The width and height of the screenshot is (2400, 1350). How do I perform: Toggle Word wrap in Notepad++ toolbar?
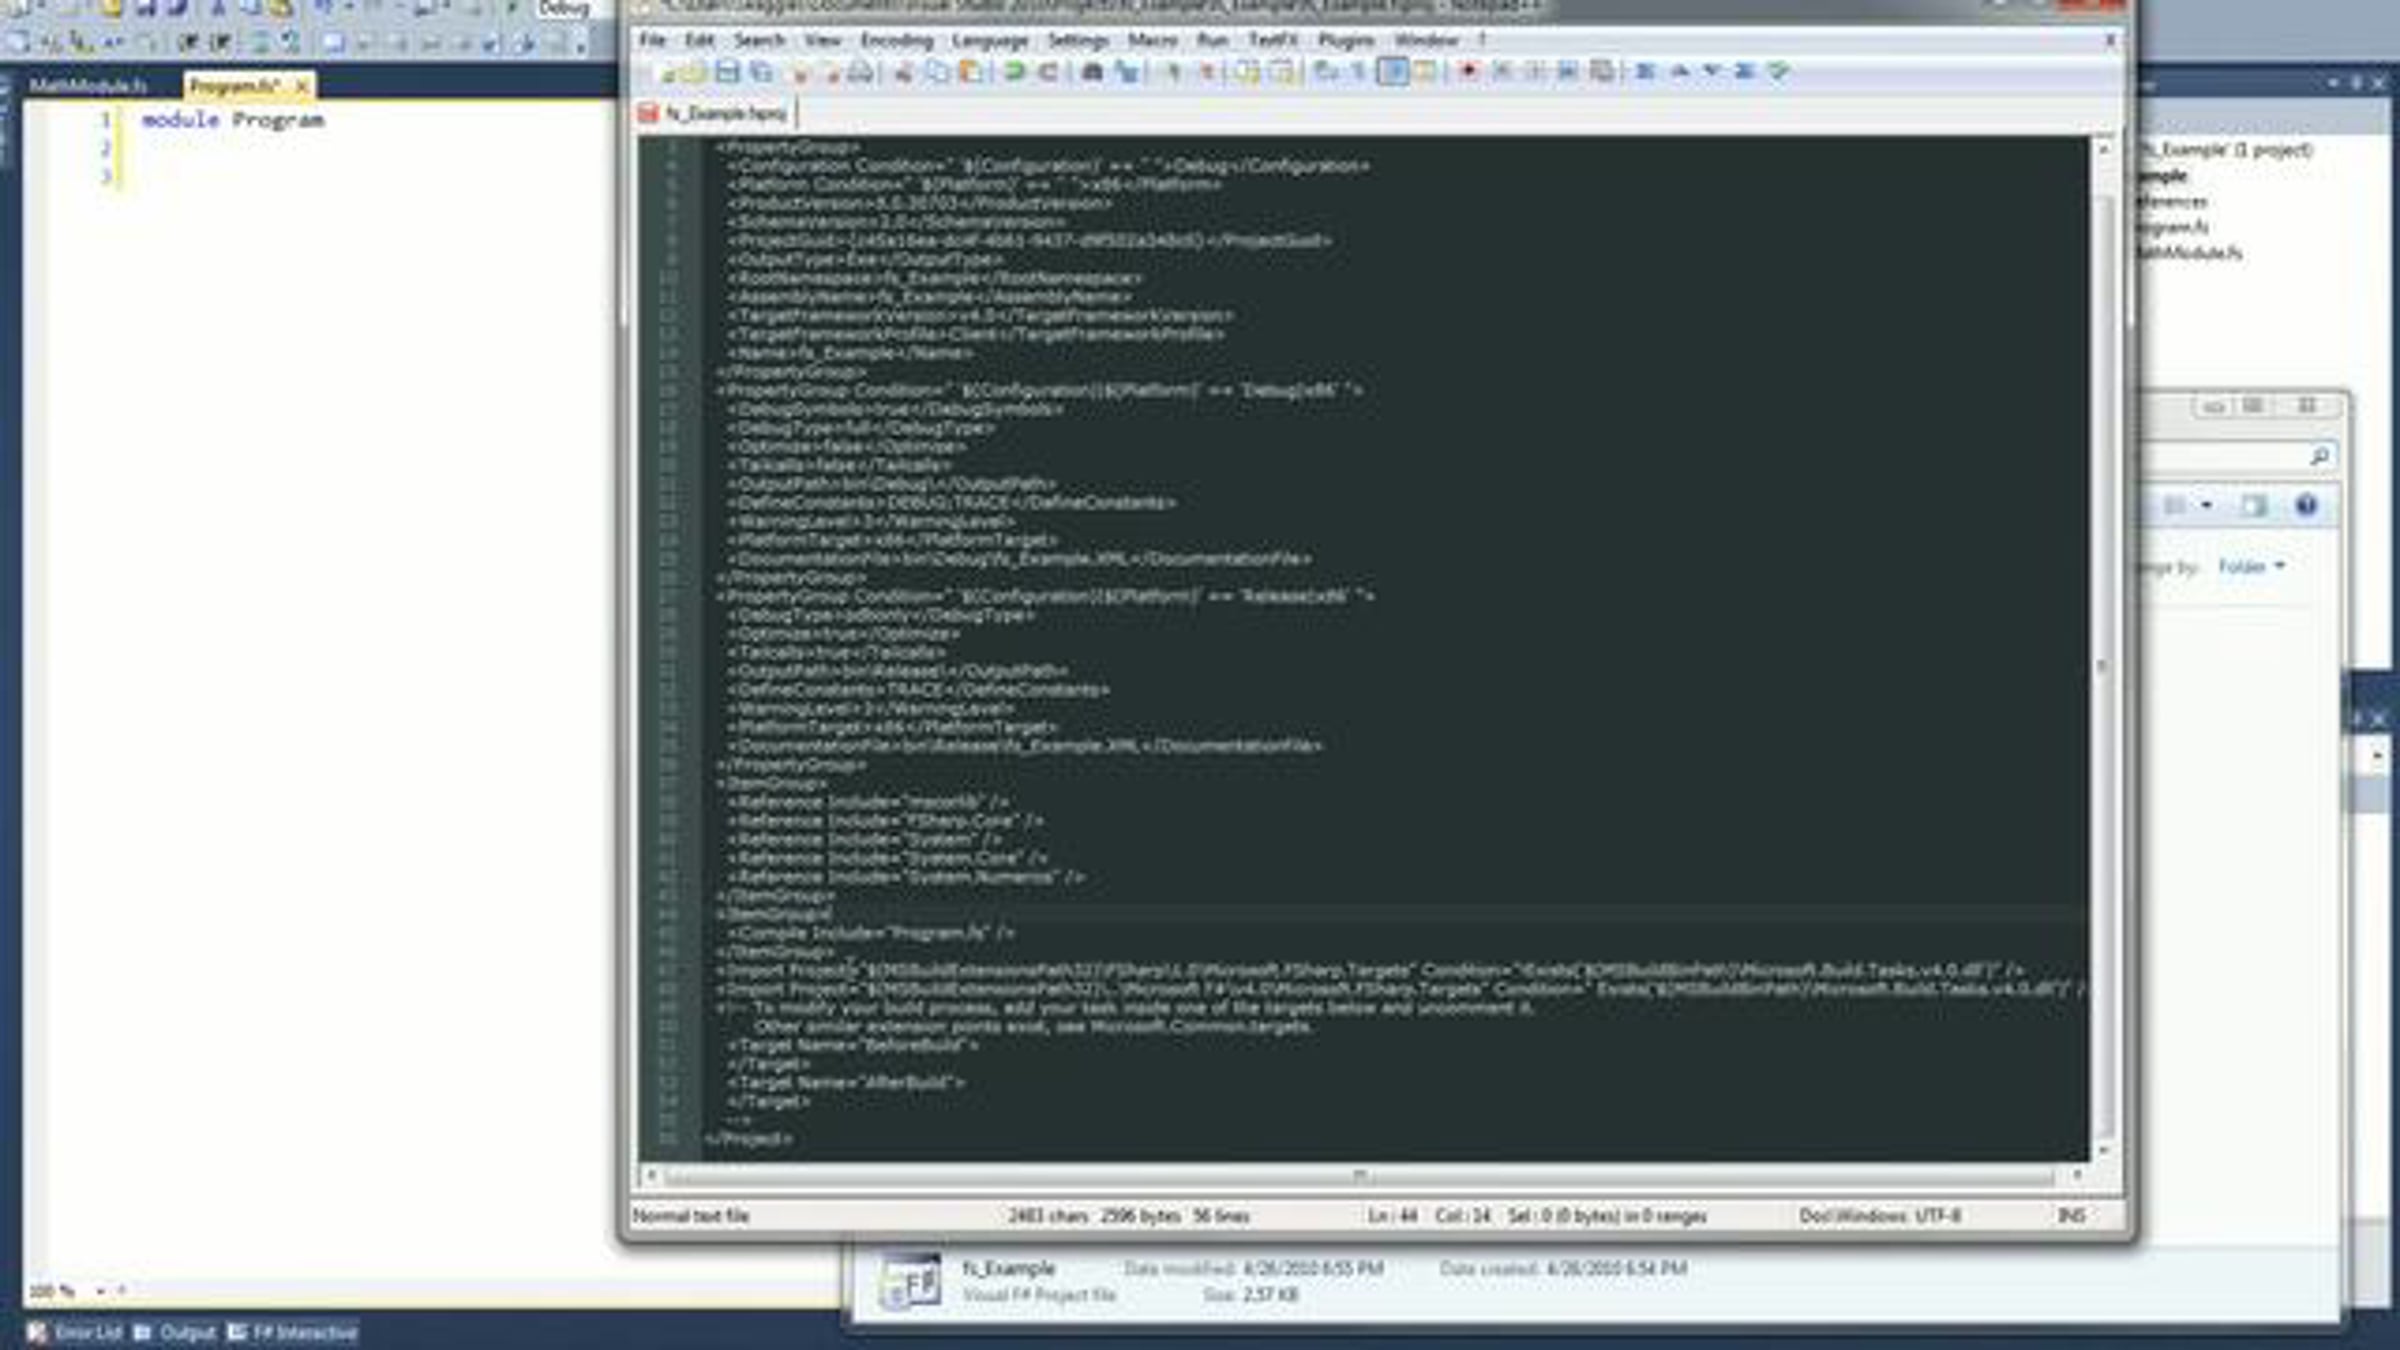click(1326, 72)
